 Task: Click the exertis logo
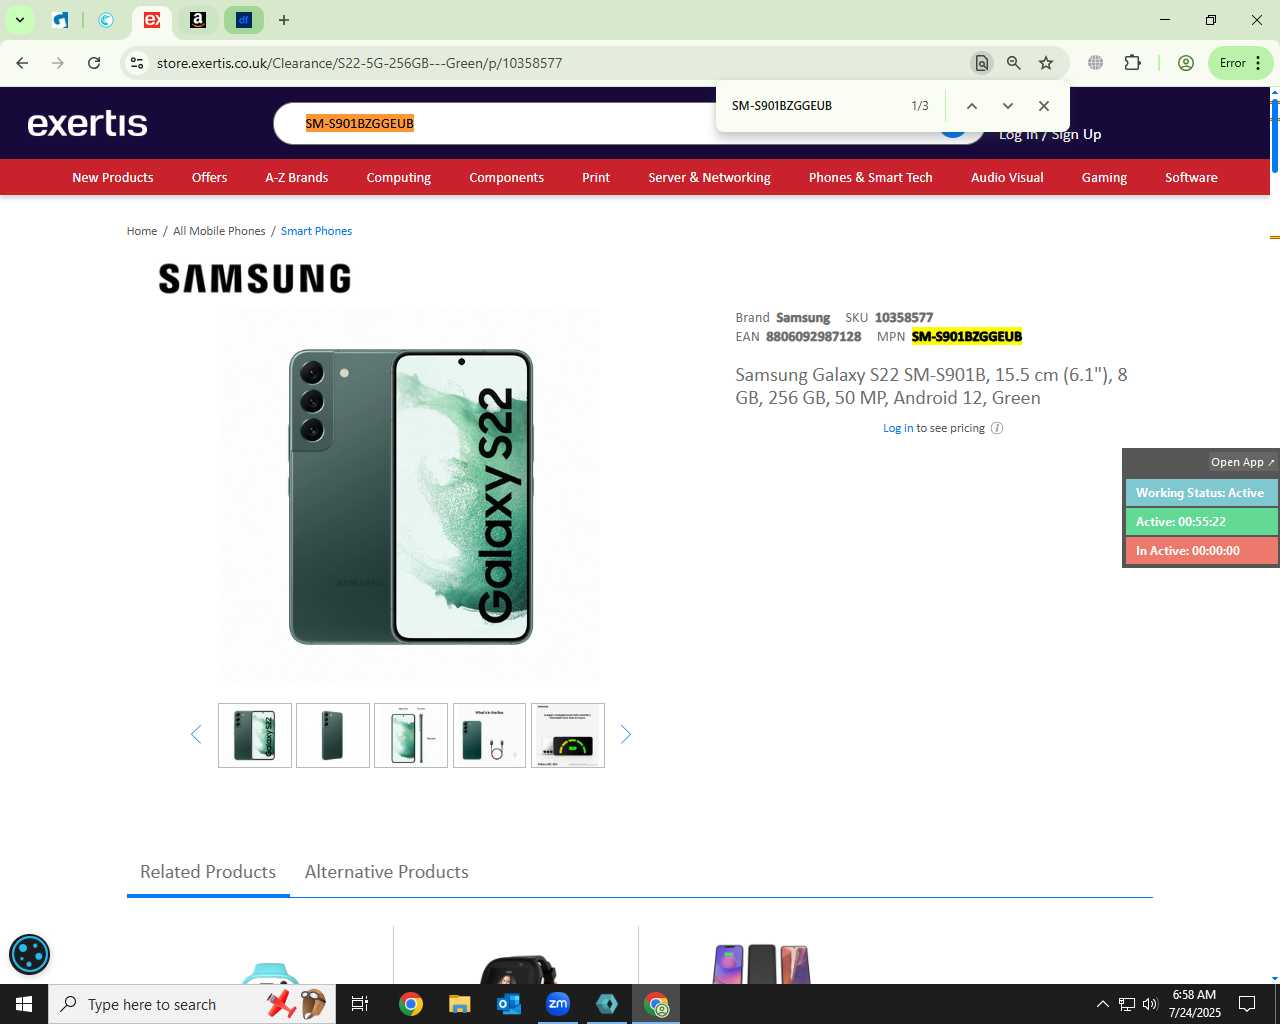(88, 123)
